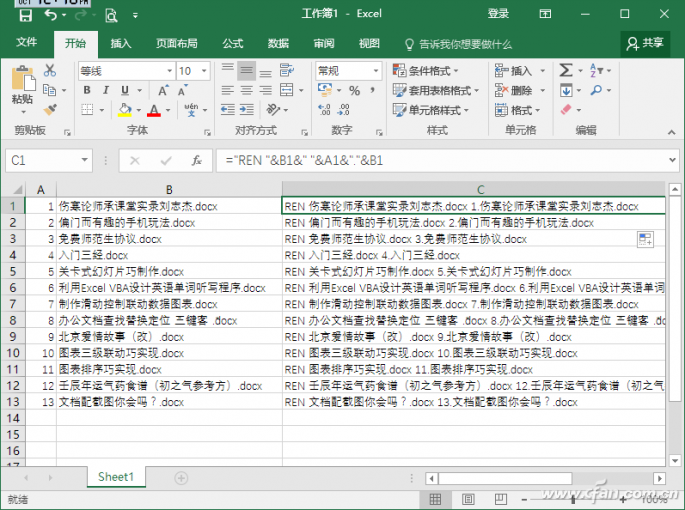Collapse the ribbon with the chevron
685x510 pixels.
(671, 132)
